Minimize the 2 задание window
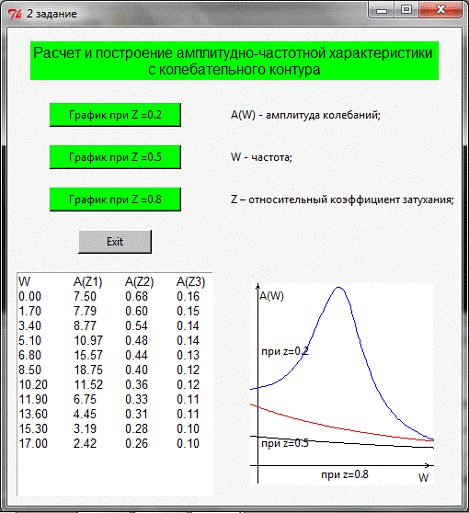Screen dimensions: 469x513 click(381, 10)
